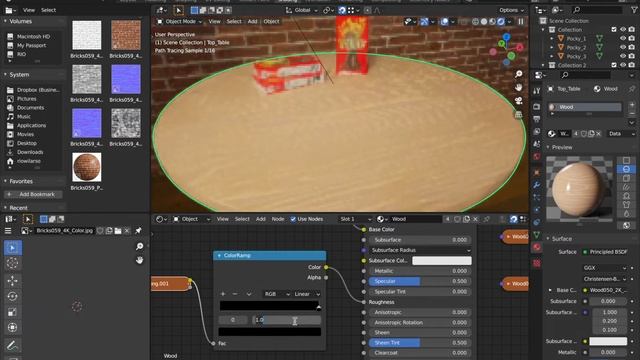
Task: Open the Linear interpolation dropdown in ColorRamp
Action: pyautogui.click(x=307, y=294)
